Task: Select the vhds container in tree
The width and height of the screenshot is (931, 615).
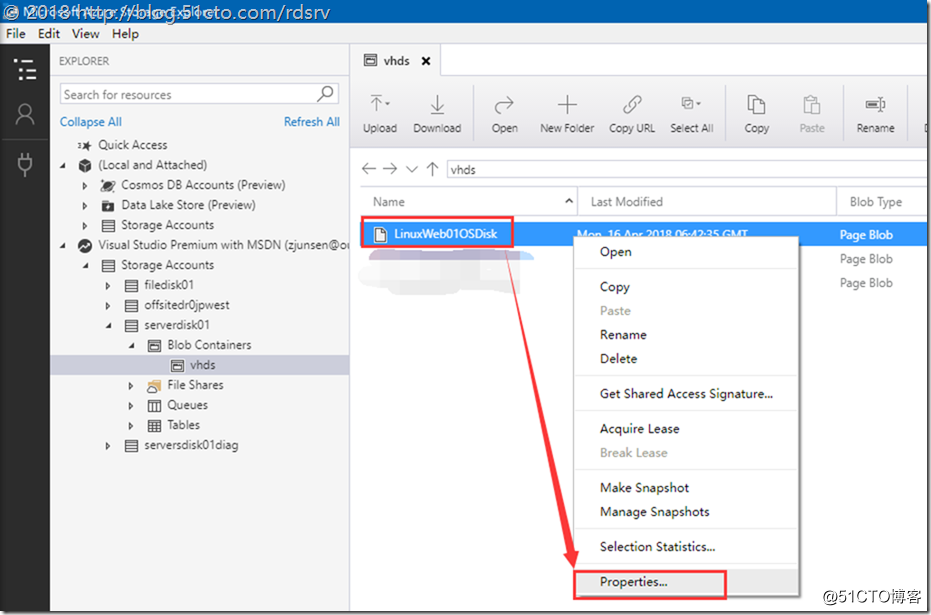Action: (x=202, y=365)
